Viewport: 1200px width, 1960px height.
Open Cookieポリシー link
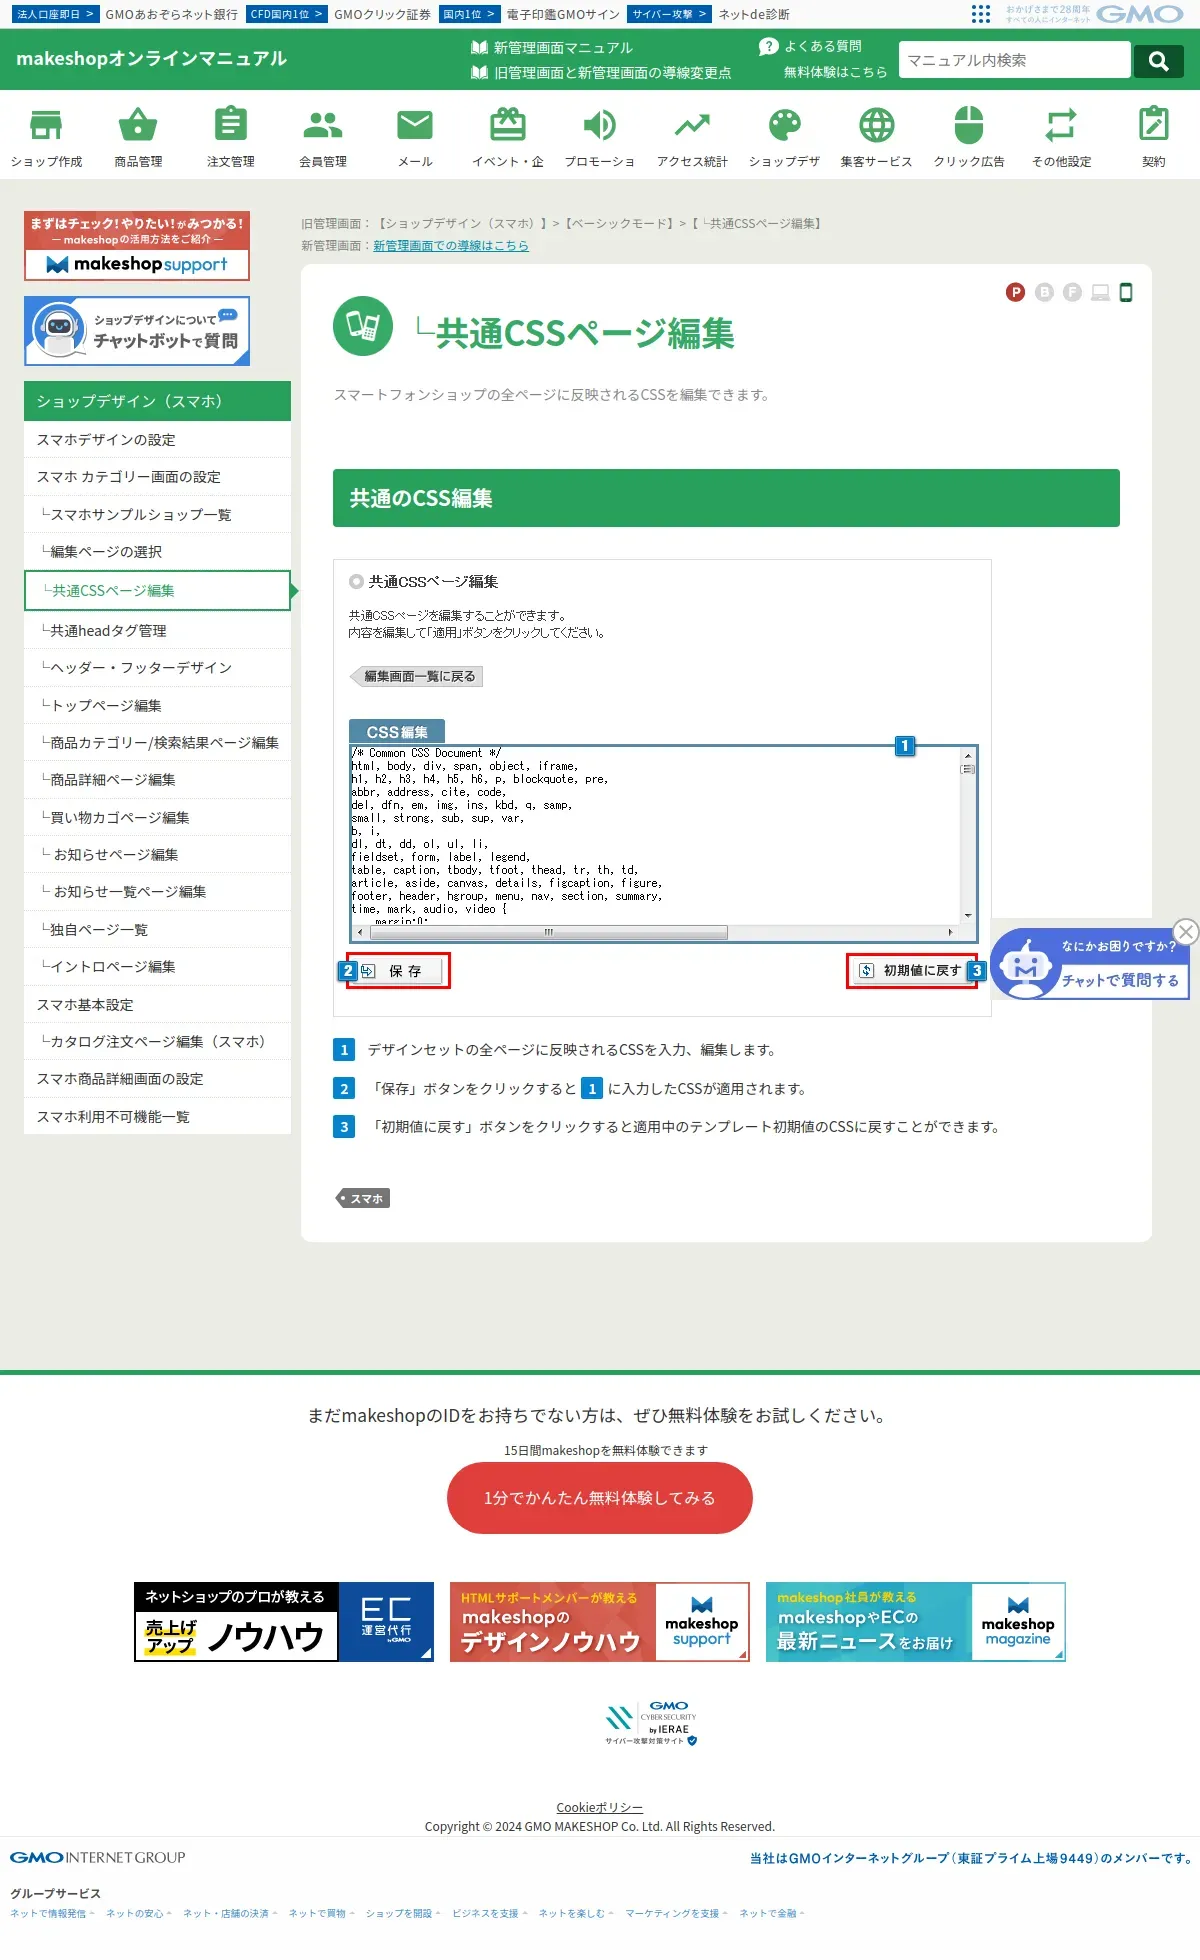click(x=600, y=1807)
